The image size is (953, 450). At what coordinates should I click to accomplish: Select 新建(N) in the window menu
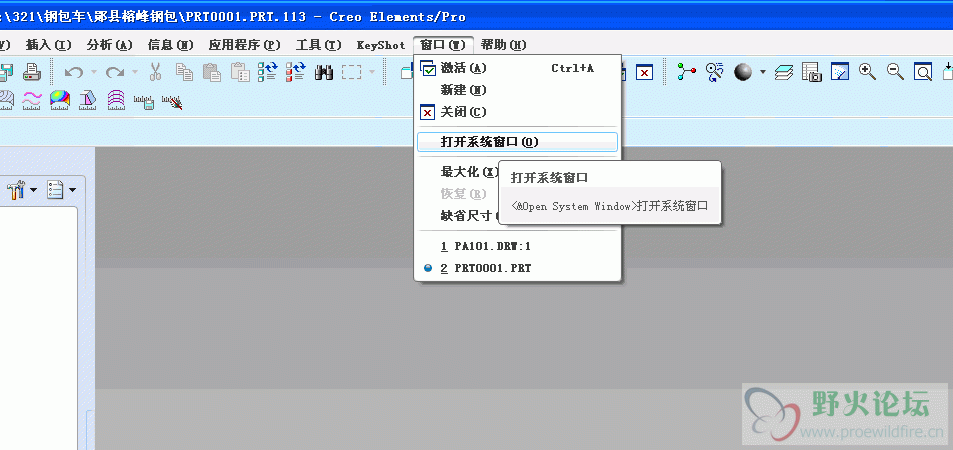(x=518, y=90)
